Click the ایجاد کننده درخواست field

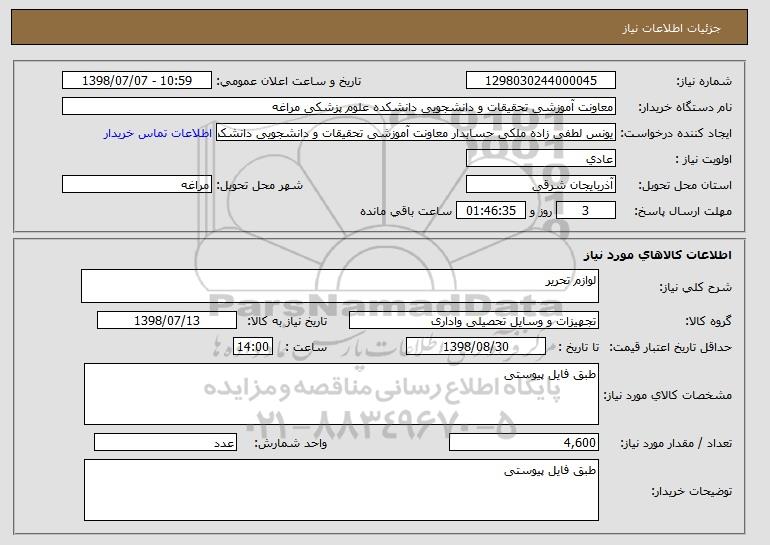(416, 133)
